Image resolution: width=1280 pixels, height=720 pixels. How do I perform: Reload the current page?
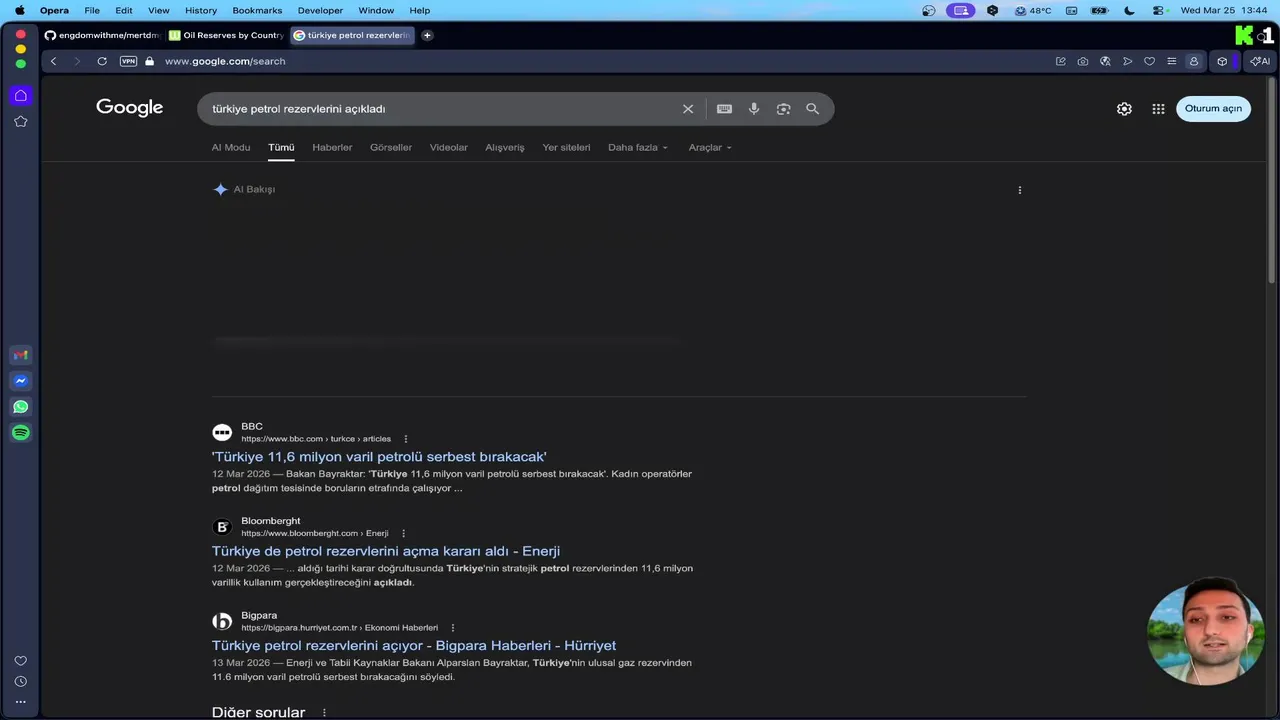102,61
